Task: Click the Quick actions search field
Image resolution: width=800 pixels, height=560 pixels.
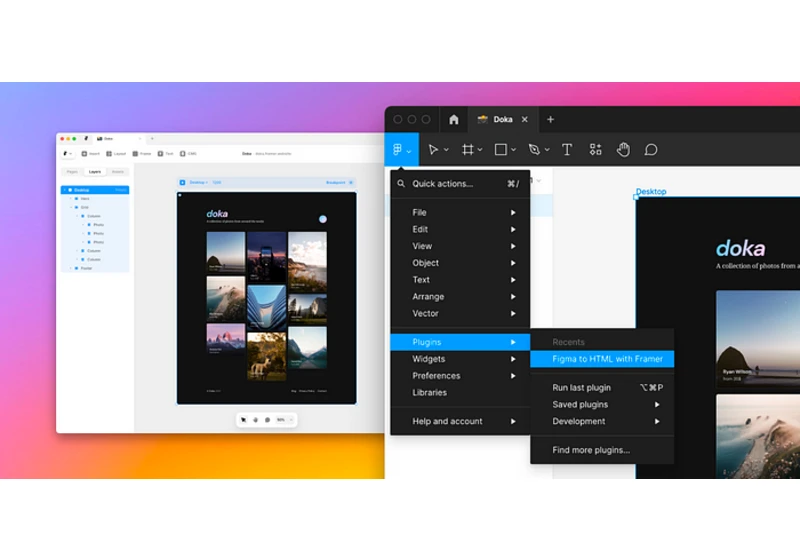Action: click(x=460, y=184)
